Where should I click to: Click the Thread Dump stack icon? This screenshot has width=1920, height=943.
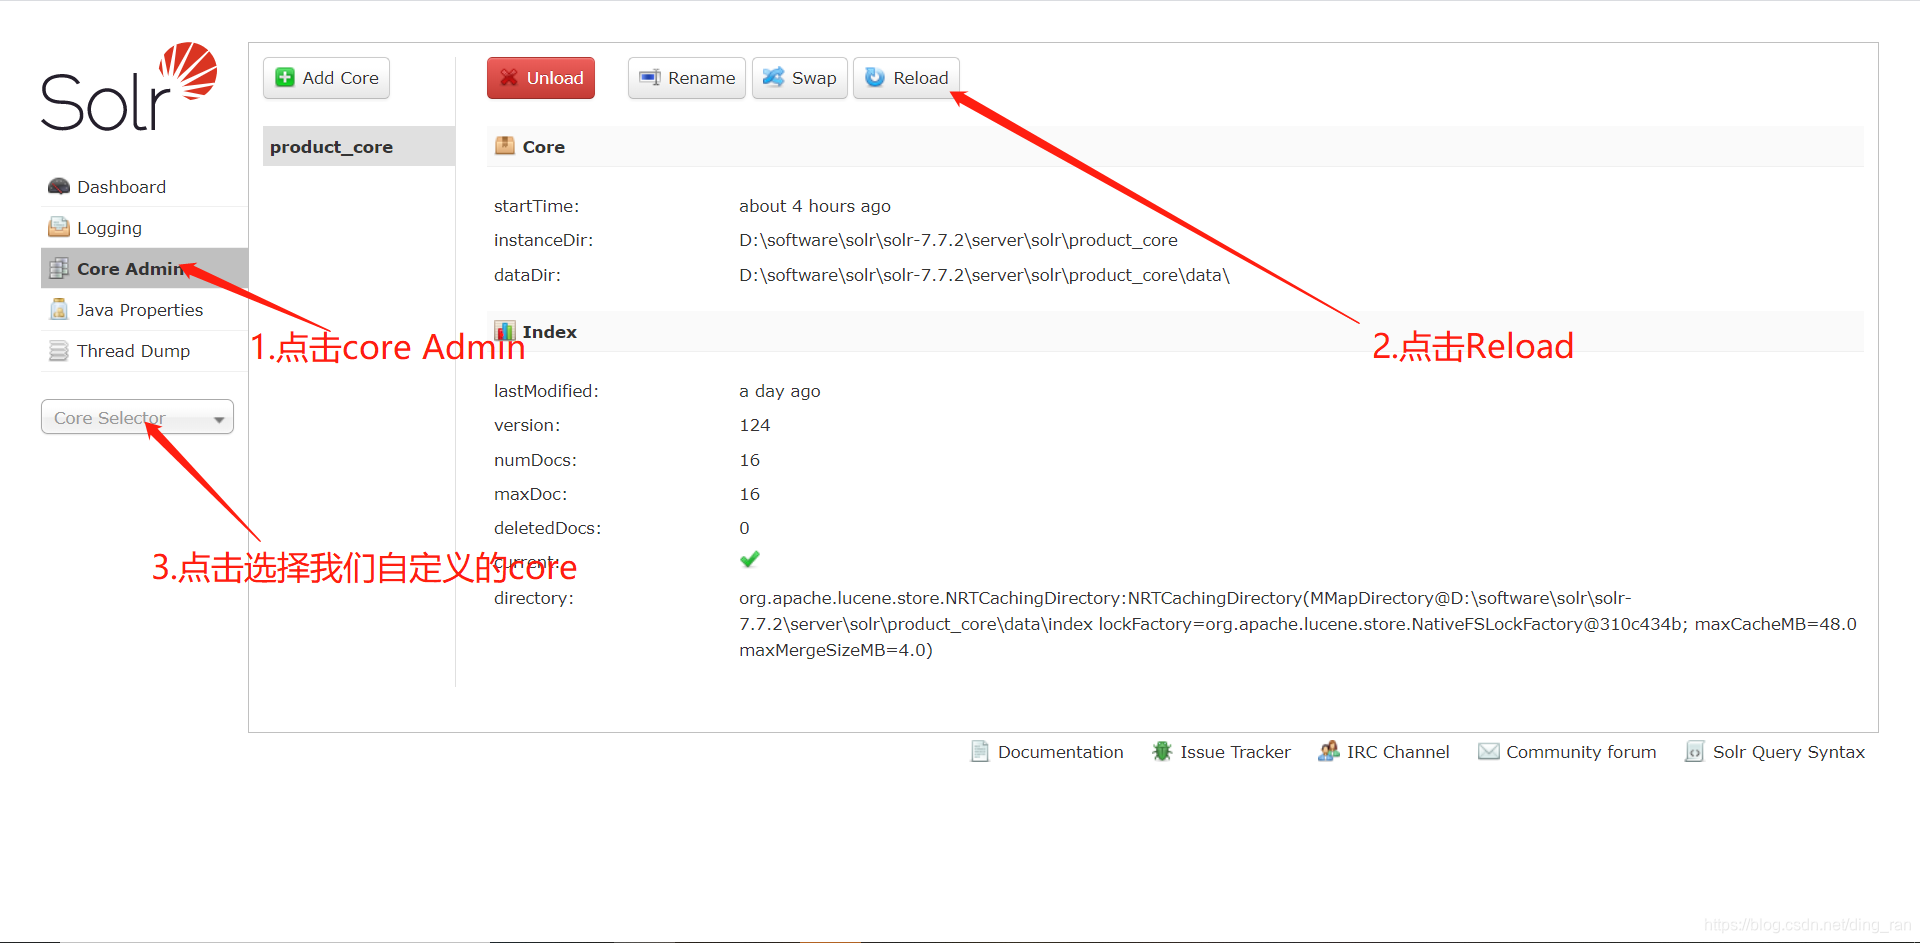click(59, 351)
